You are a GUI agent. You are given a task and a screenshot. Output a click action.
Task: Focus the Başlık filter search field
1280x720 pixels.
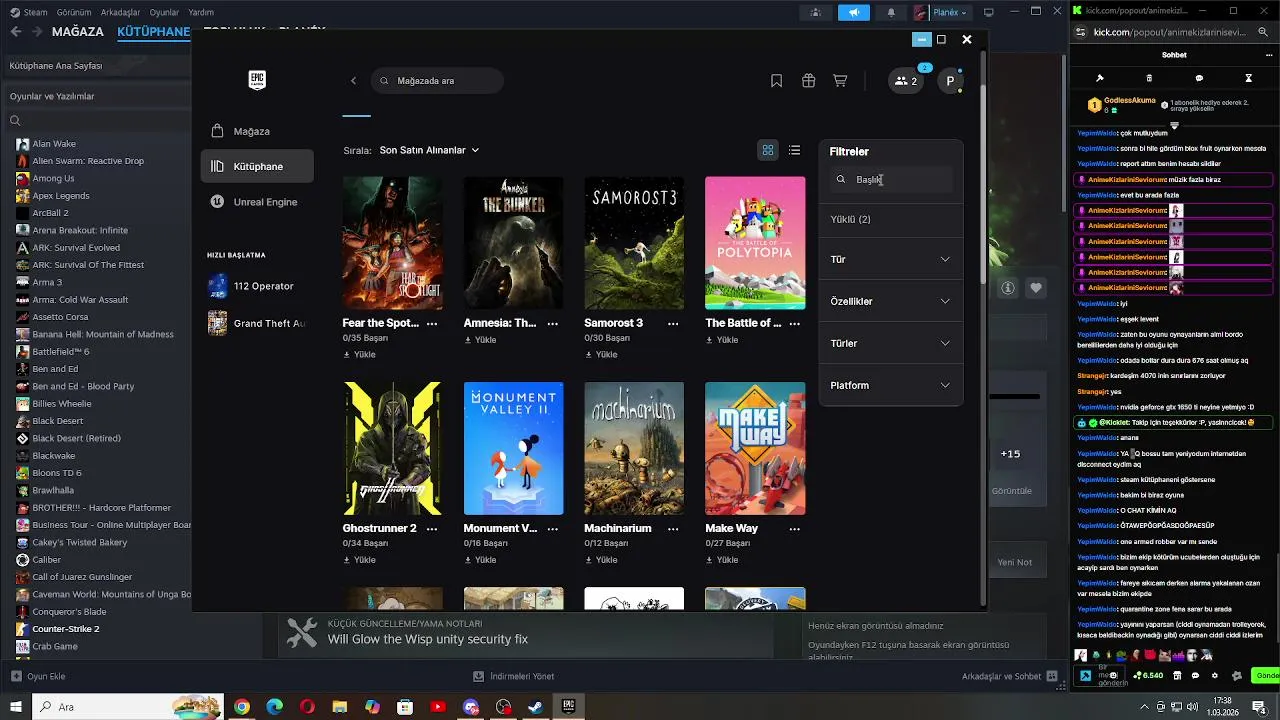[x=890, y=180]
